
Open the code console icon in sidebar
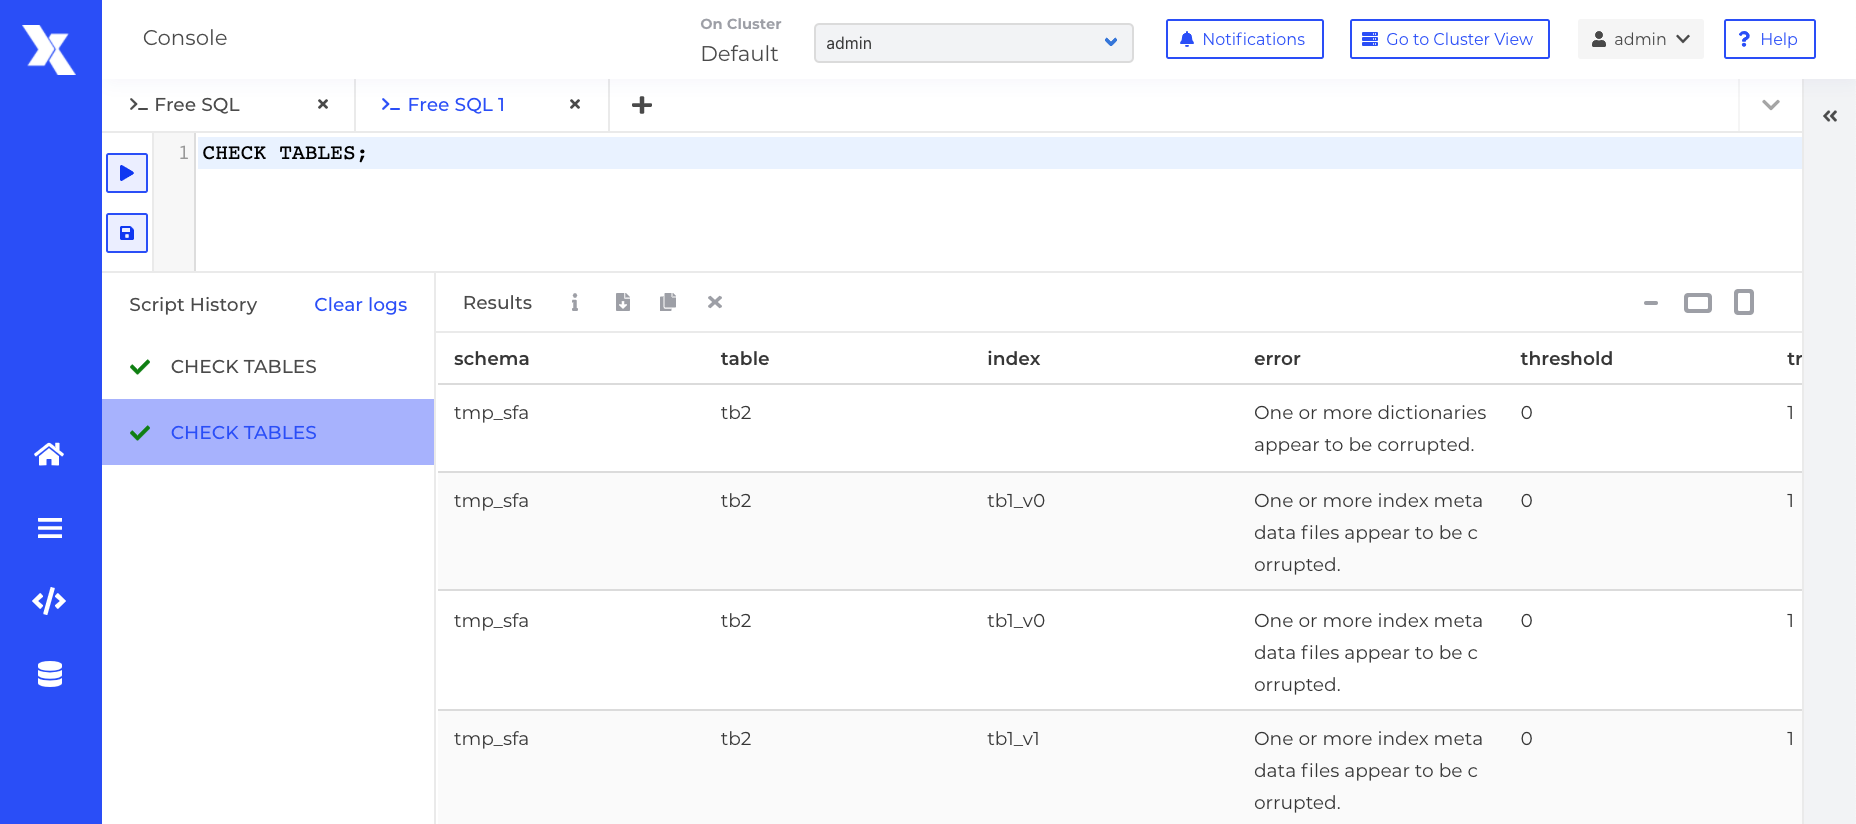pos(49,601)
